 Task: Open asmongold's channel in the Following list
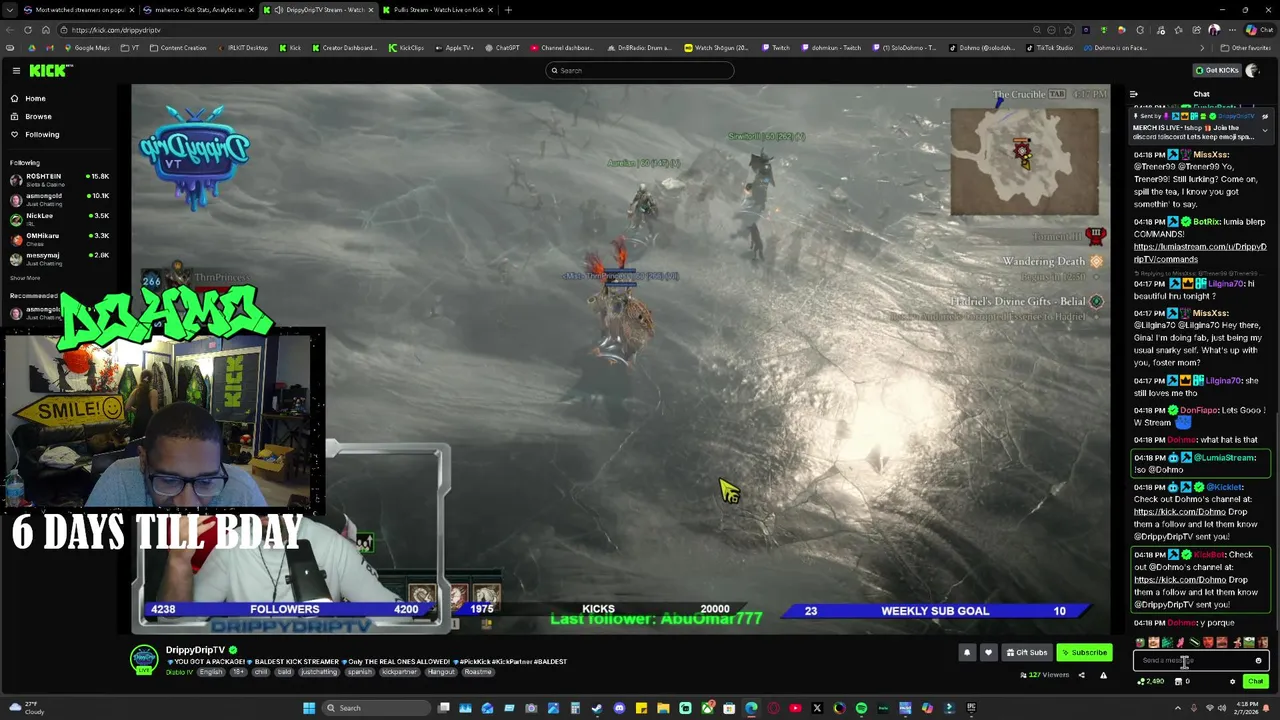pyautogui.click(x=60, y=198)
